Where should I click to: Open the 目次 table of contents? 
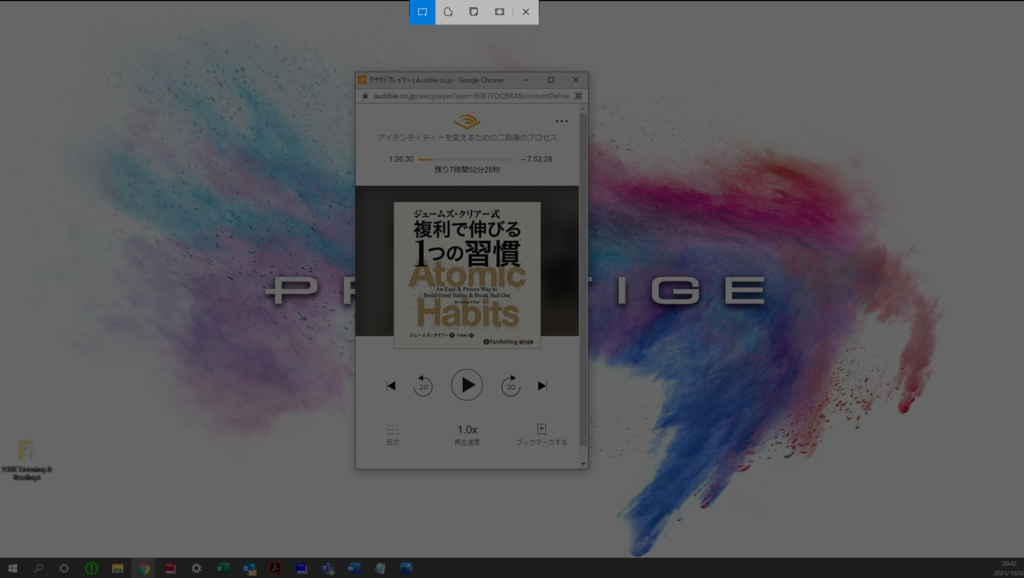click(x=392, y=435)
